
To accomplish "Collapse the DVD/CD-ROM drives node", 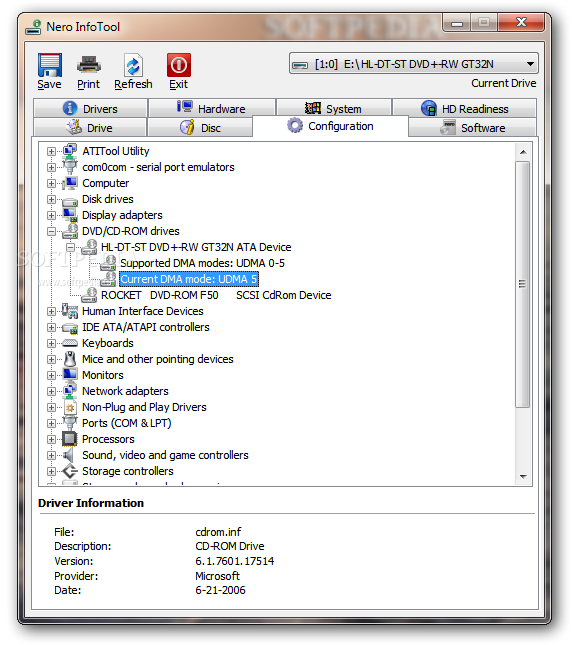I will click(51, 232).
